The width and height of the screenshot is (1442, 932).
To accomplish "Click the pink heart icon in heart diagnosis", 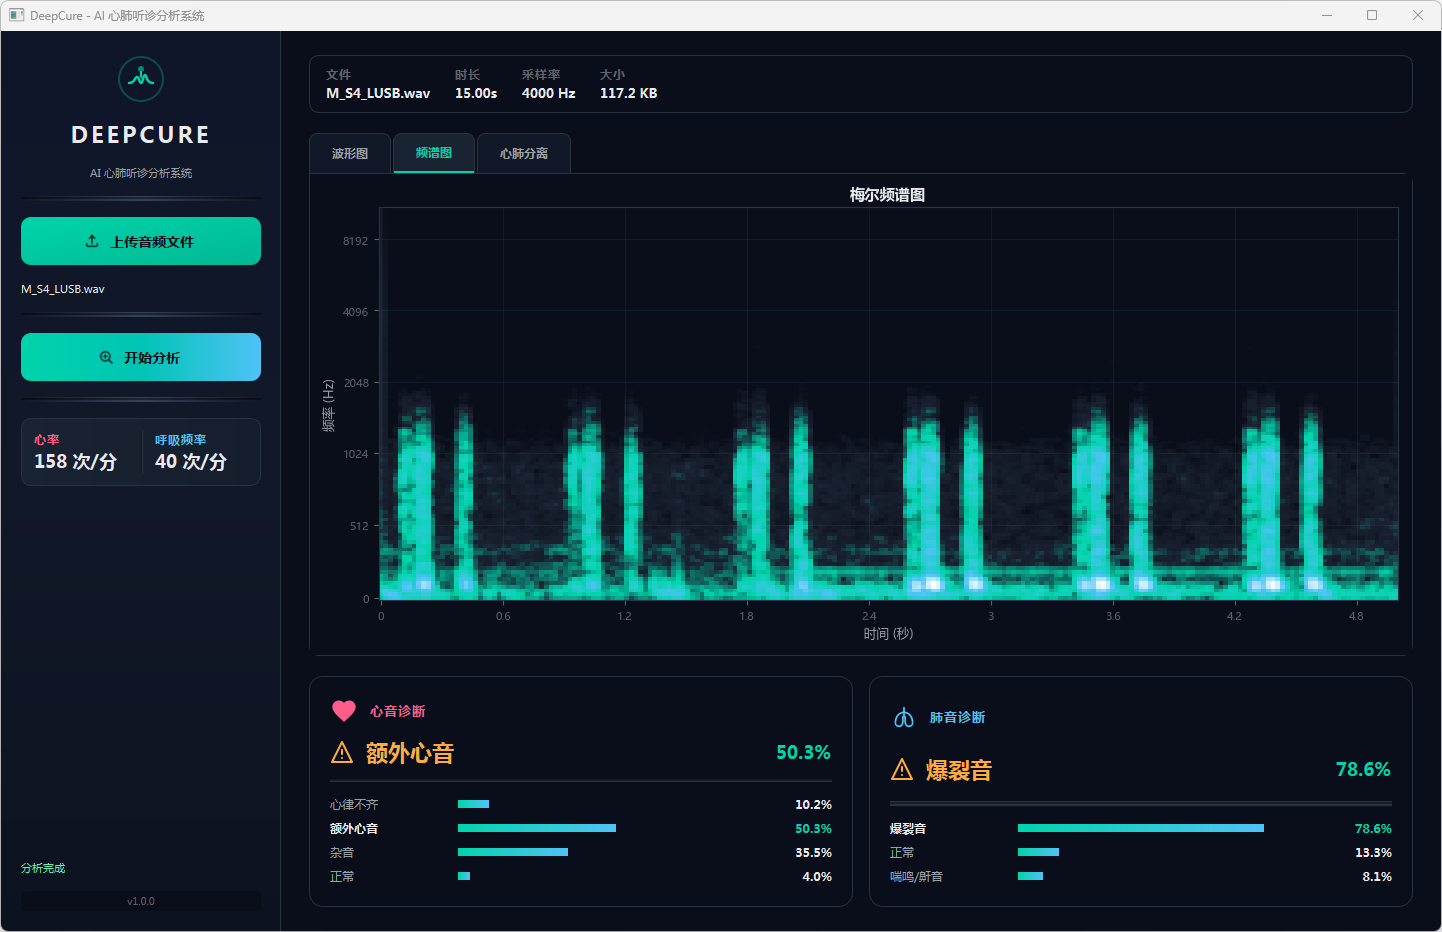I will coord(344,711).
